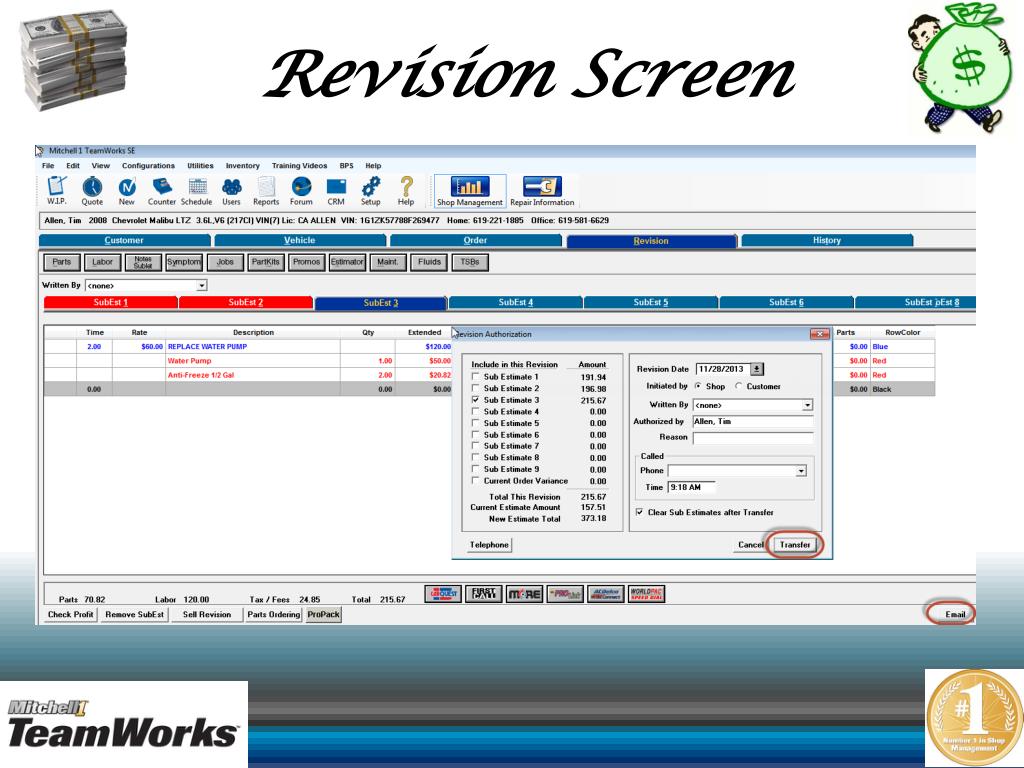This screenshot has height=768, width=1024.
Task: Expand the Called Phone dropdown
Action: [x=801, y=471]
